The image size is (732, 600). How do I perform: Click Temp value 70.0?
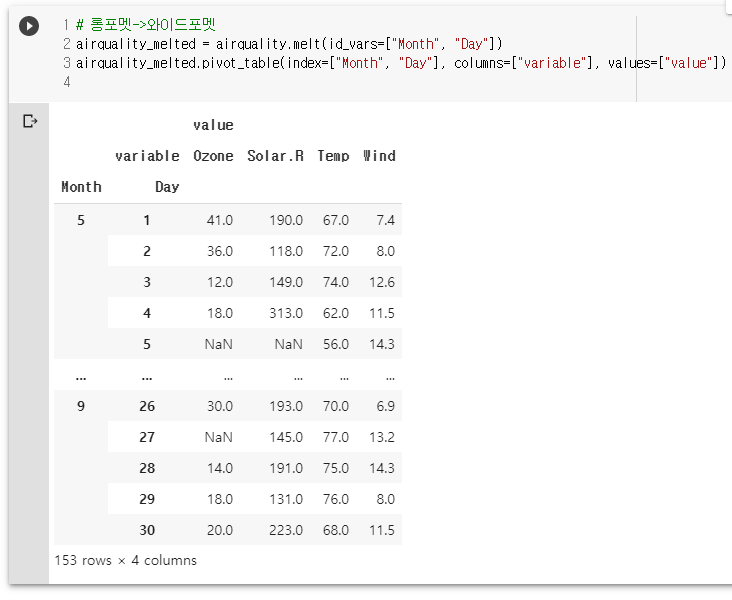[336, 406]
